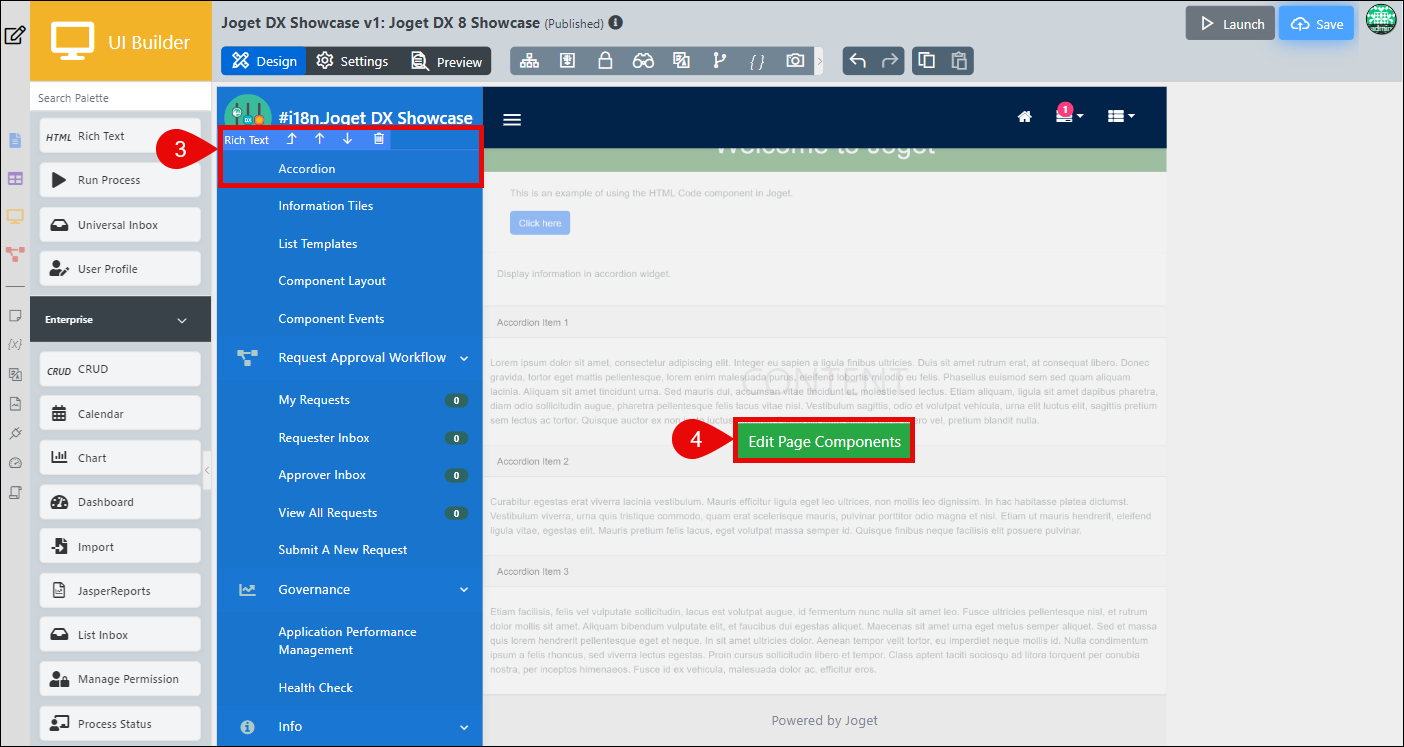
Task: Select the Dashboard palette item
Action: (x=120, y=502)
